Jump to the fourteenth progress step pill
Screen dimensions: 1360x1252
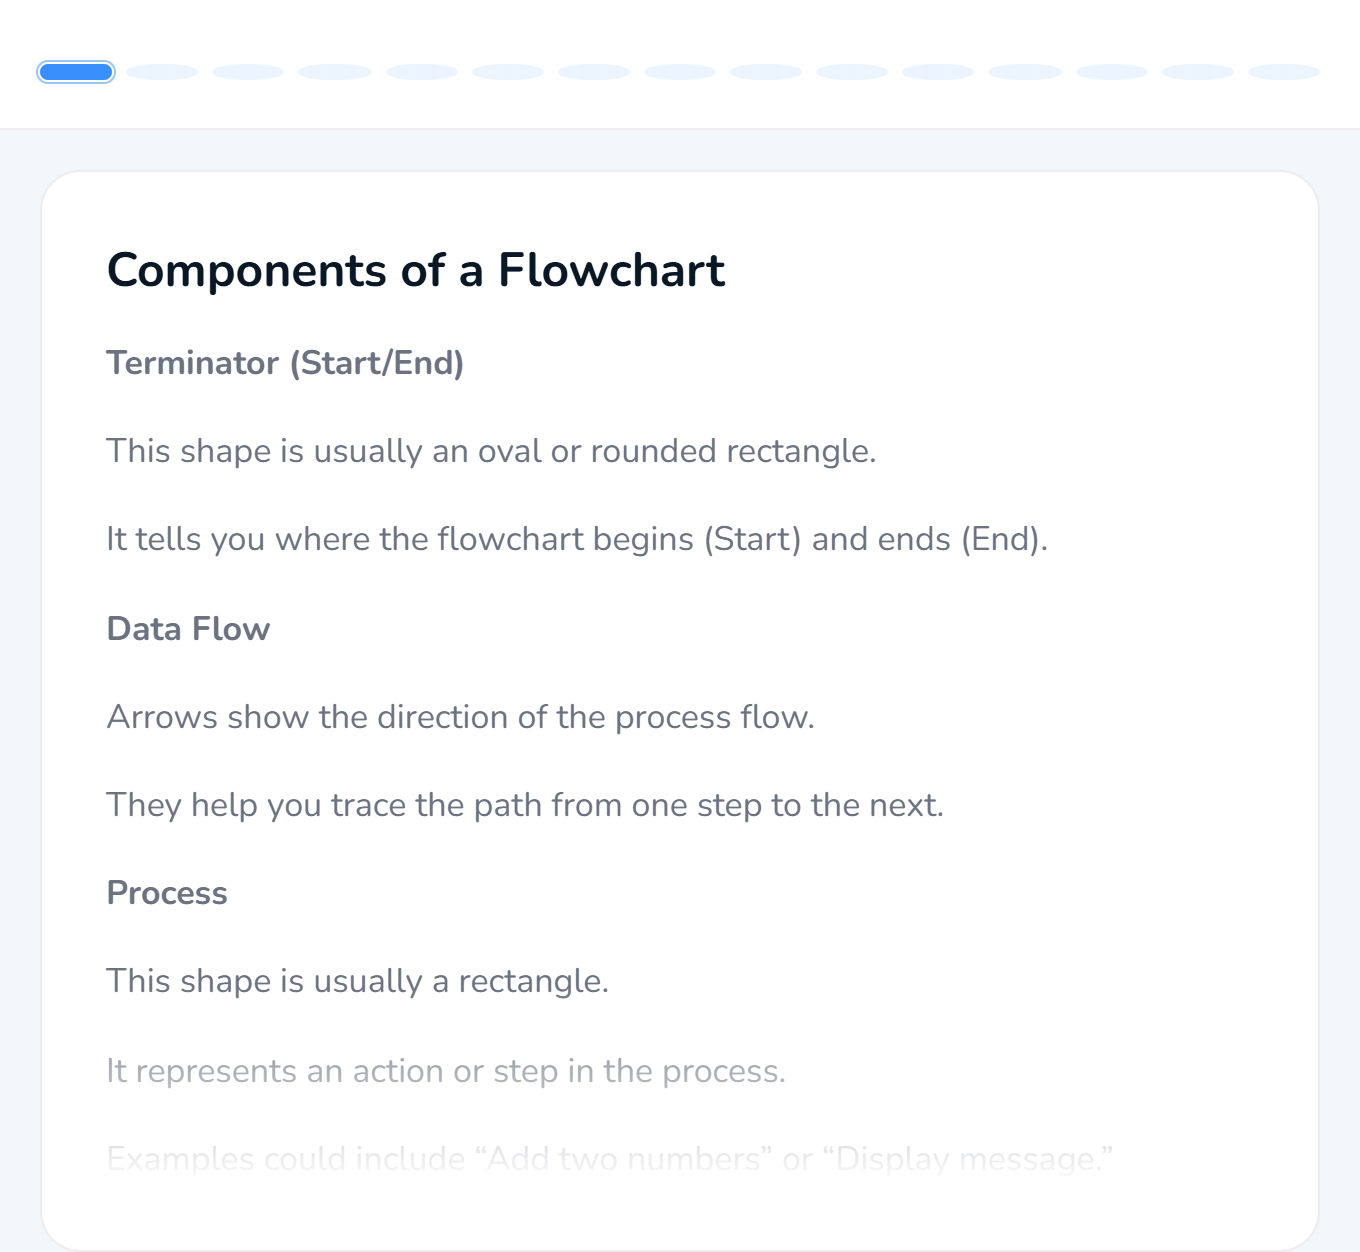coord(1198,72)
